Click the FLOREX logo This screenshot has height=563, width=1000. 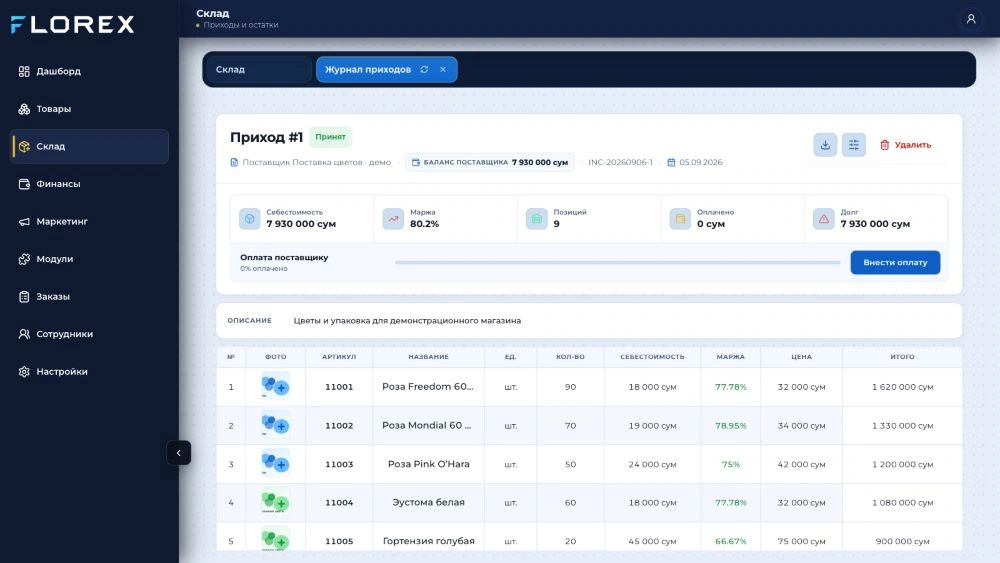click(73, 25)
